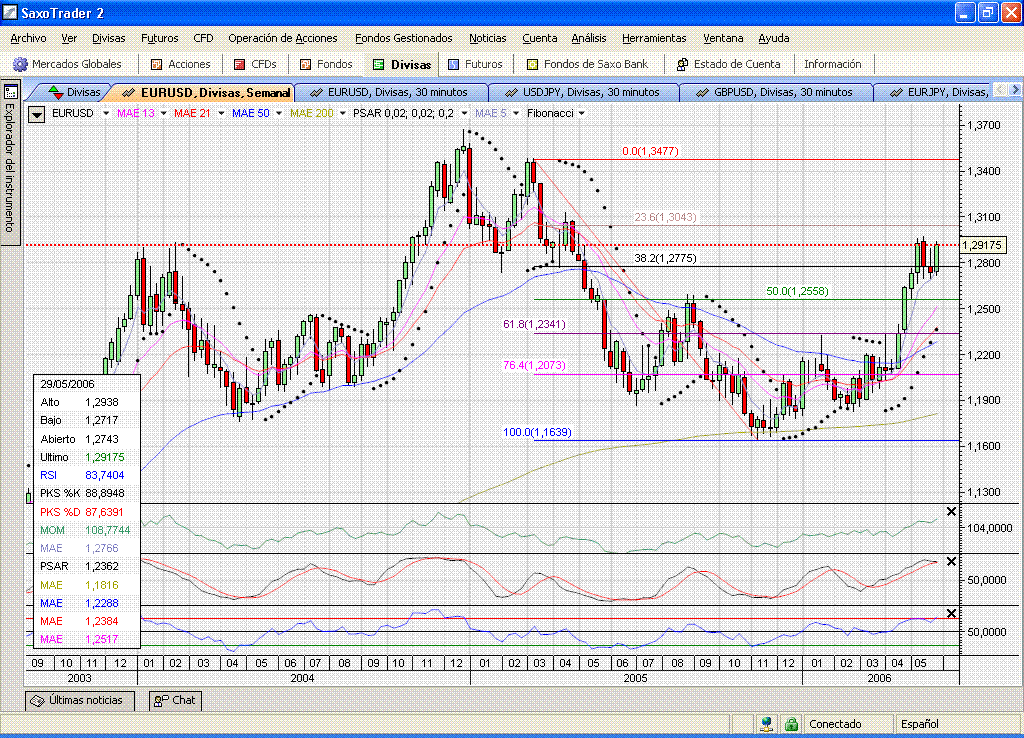Expand the PSAR settings dropdown
Screen dimensions: 1024x738
click(x=464, y=114)
